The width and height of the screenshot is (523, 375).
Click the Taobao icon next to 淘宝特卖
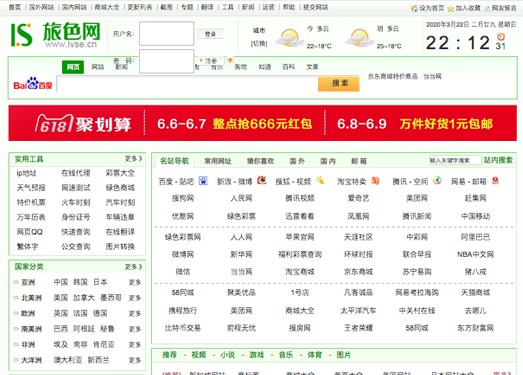[375, 180]
